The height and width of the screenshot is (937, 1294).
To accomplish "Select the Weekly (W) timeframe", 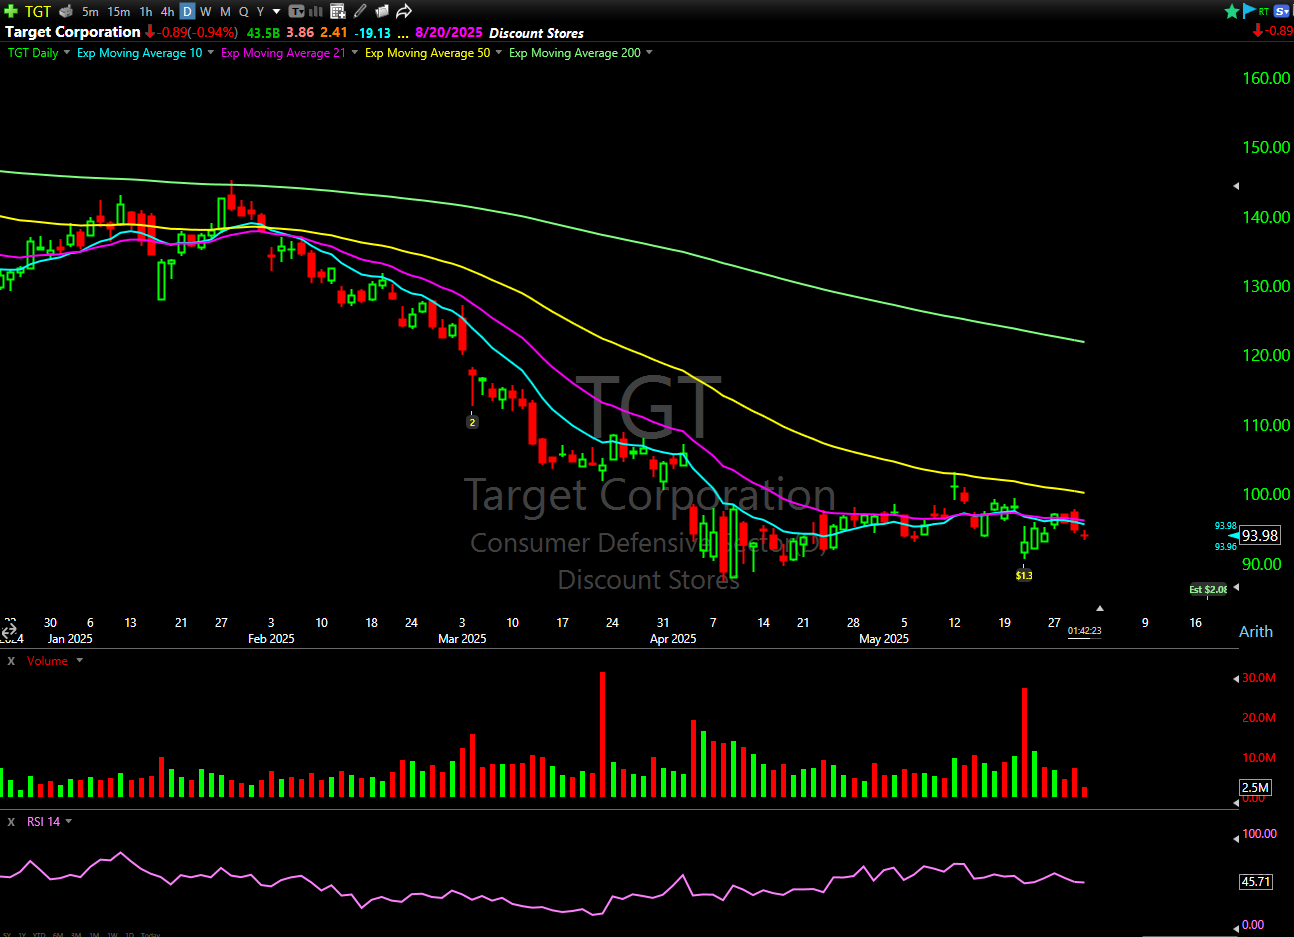I will click(x=206, y=12).
